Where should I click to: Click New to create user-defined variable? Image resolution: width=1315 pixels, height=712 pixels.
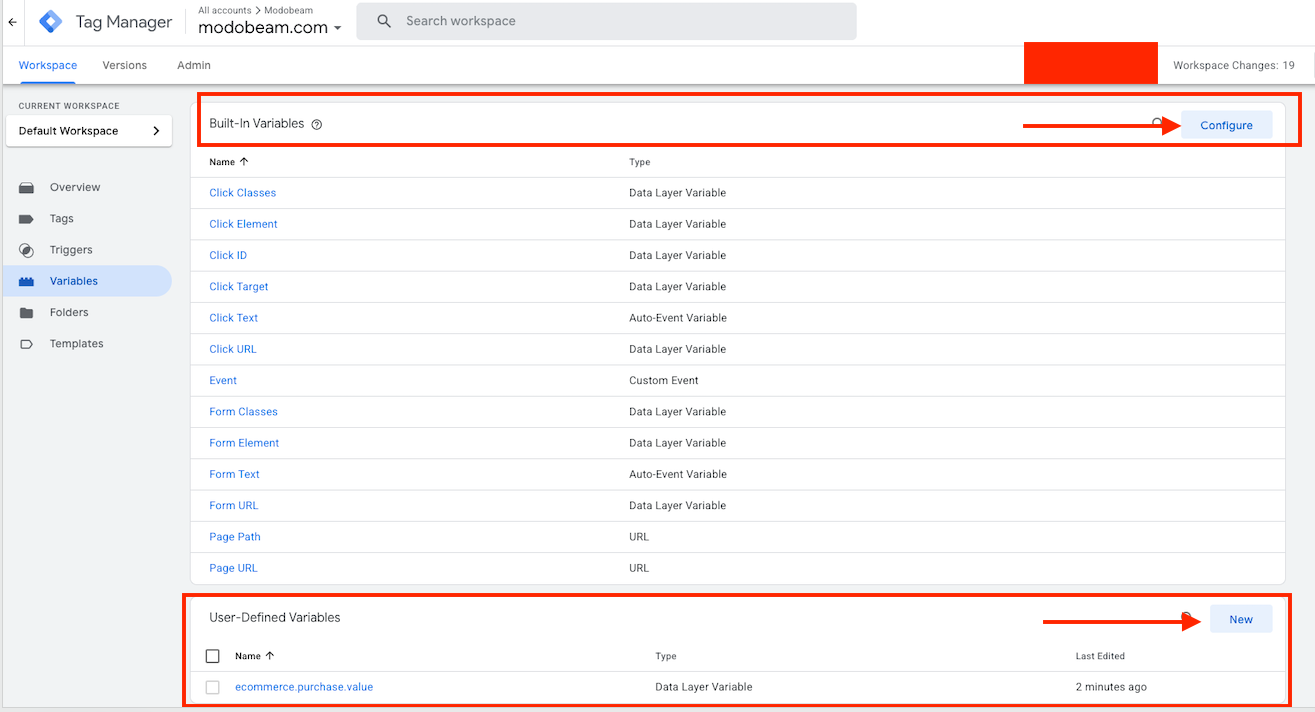1240,619
